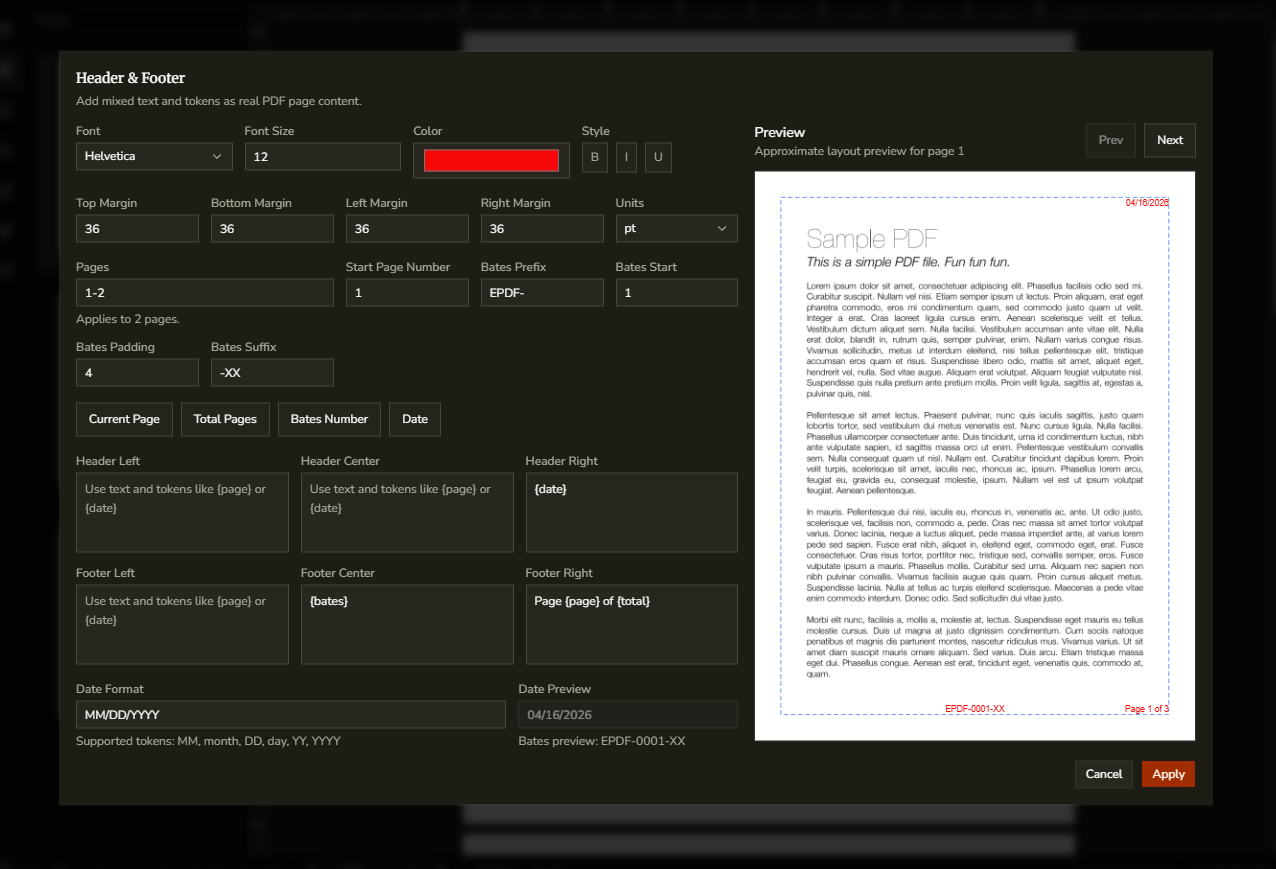Insert the Bates Number token
The height and width of the screenshot is (869, 1276).
329,419
